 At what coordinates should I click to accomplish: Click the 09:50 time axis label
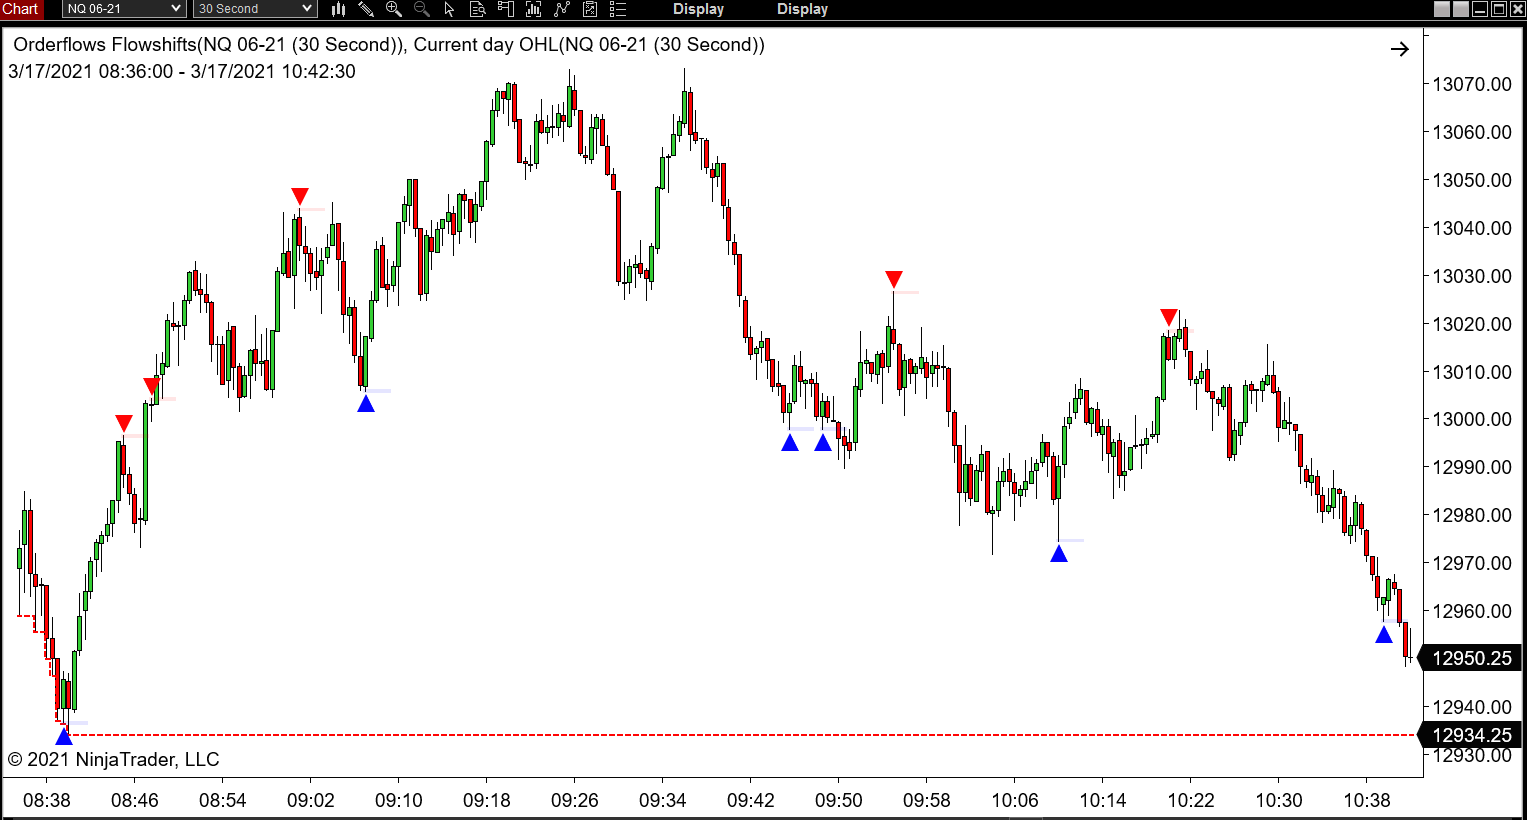[839, 800]
